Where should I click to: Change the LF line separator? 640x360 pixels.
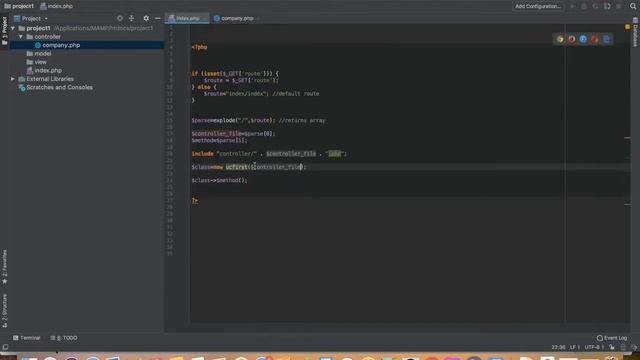pyautogui.click(x=575, y=347)
